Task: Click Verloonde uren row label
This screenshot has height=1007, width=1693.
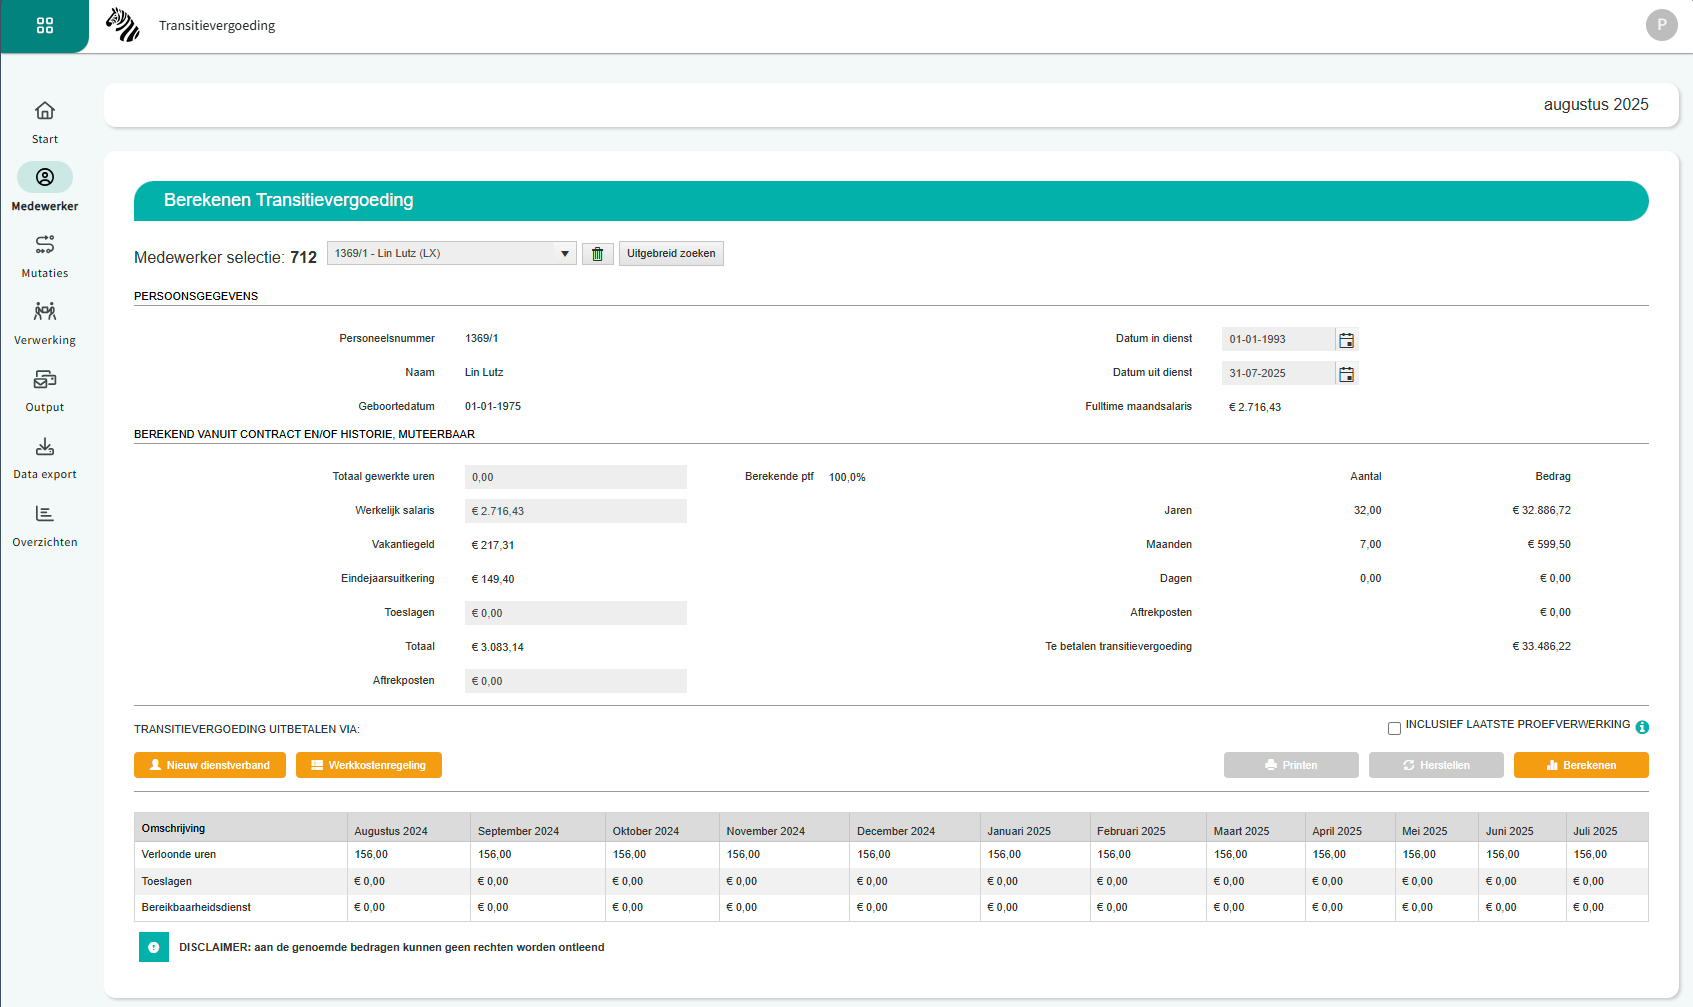Action: (x=179, y=854)
